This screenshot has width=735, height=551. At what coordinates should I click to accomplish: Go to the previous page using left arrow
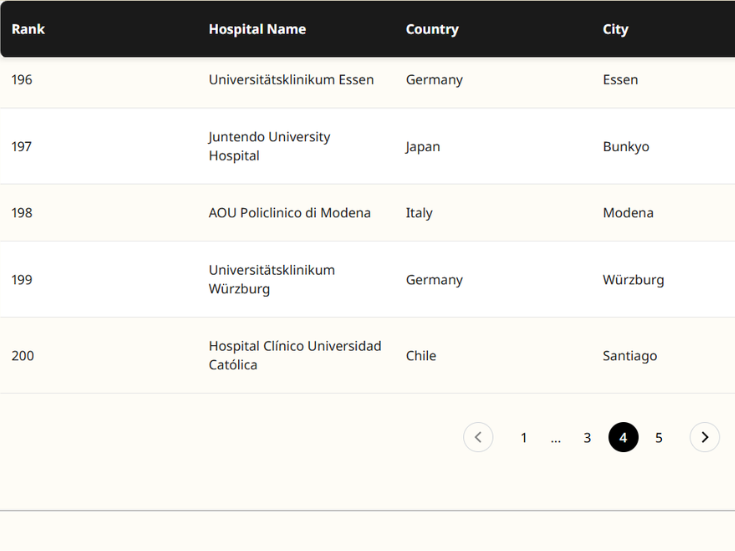click(478, 437)
